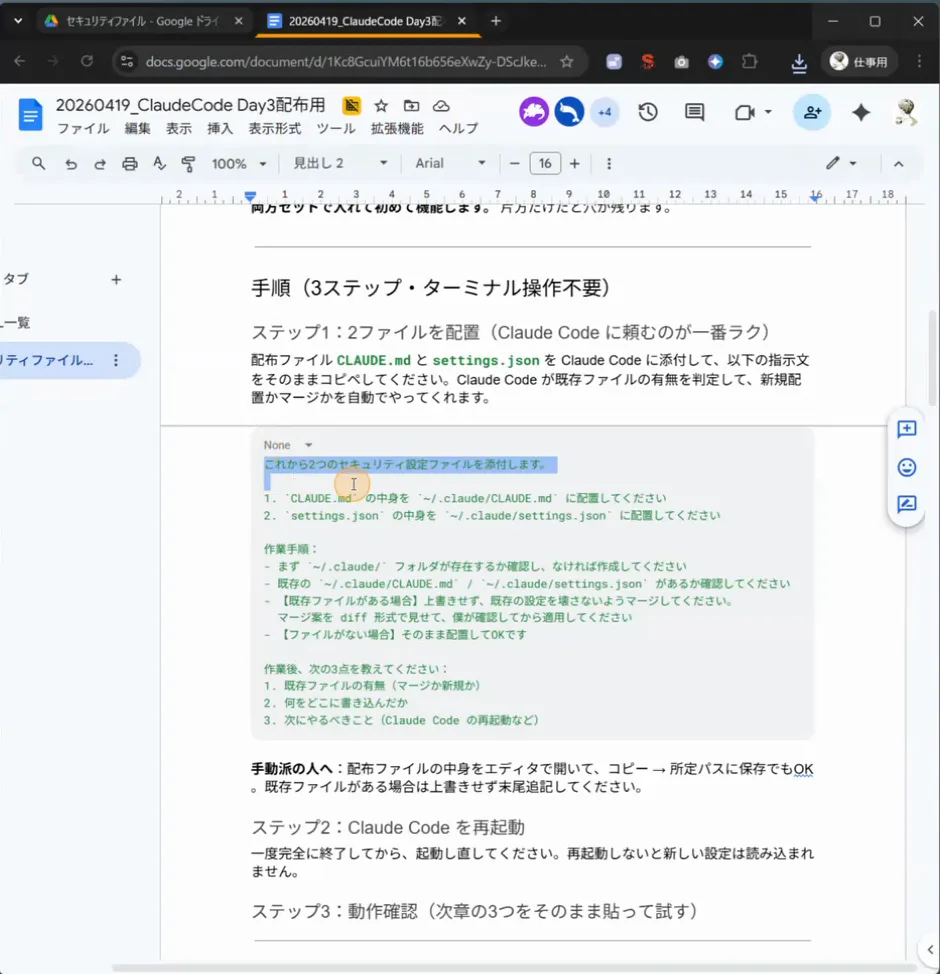This screenshot has height=974, width=940.
Task: Open Arial font dropdown
Action: 450,163
